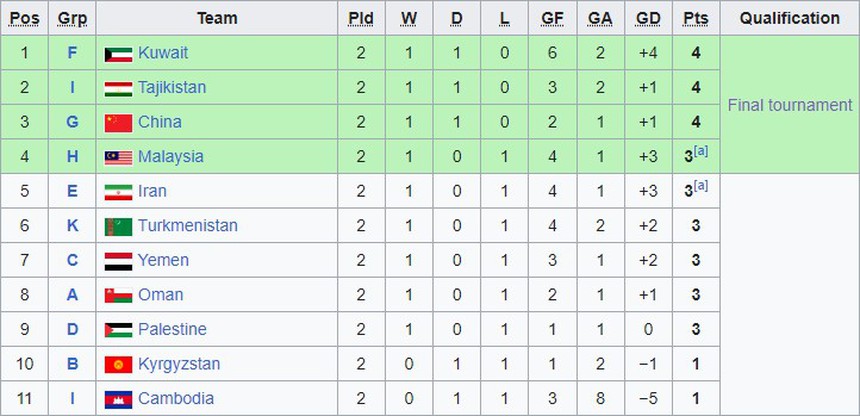Screen dimensions: 860x416
Task: Click footnote [a] beside Malaysia's points
Action: pos(701,151)
